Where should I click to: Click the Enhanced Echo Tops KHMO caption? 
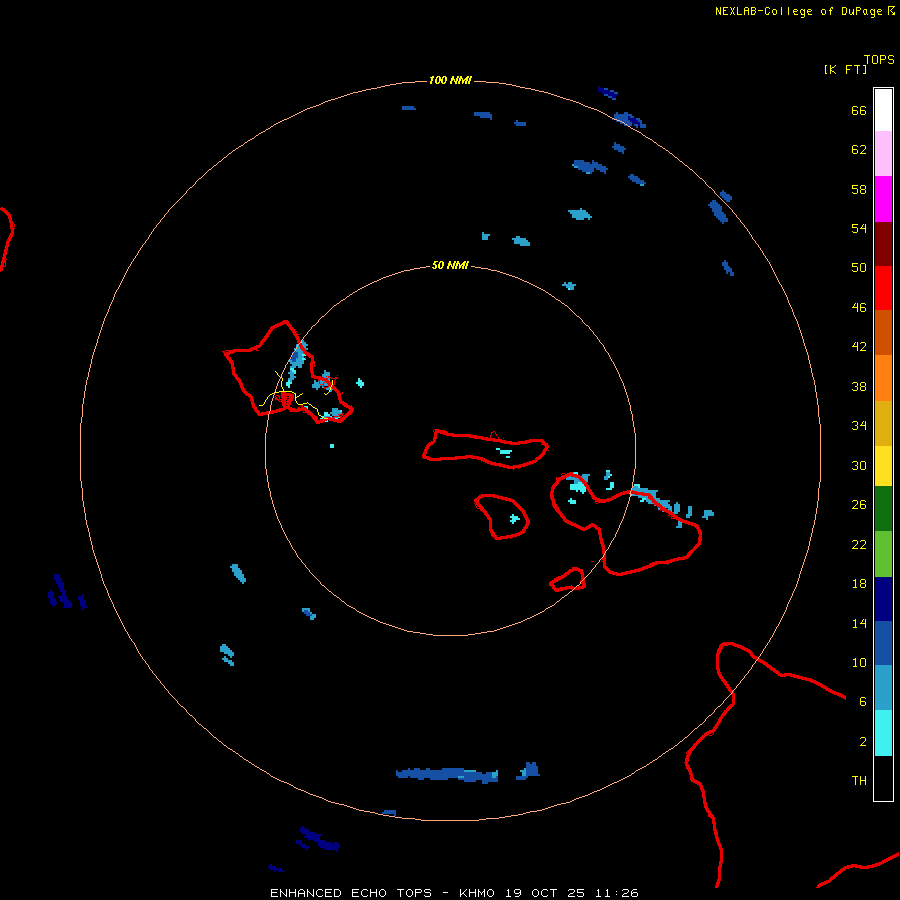point(454,893)
